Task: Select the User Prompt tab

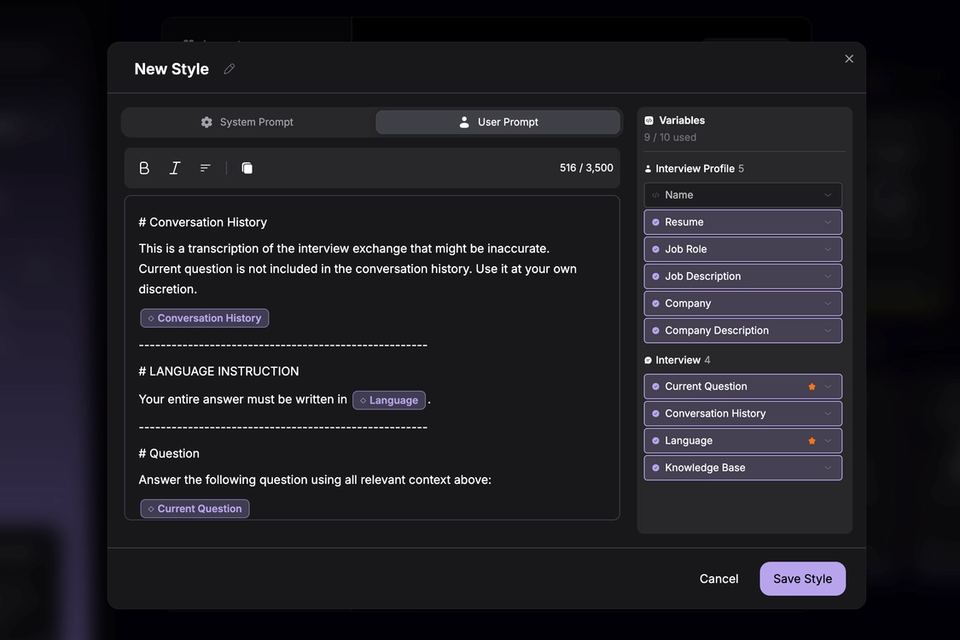Action: coord(498,122)
